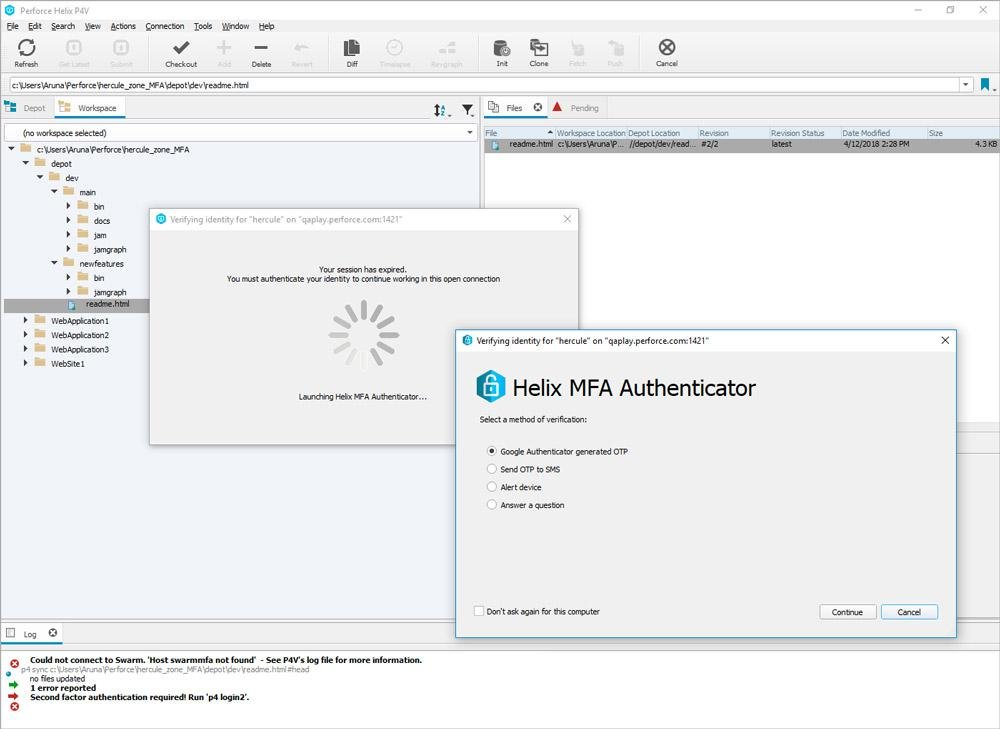Click the Cancel toolbar icon
The height and width of the screenshot is (729, 1000).
666,47
